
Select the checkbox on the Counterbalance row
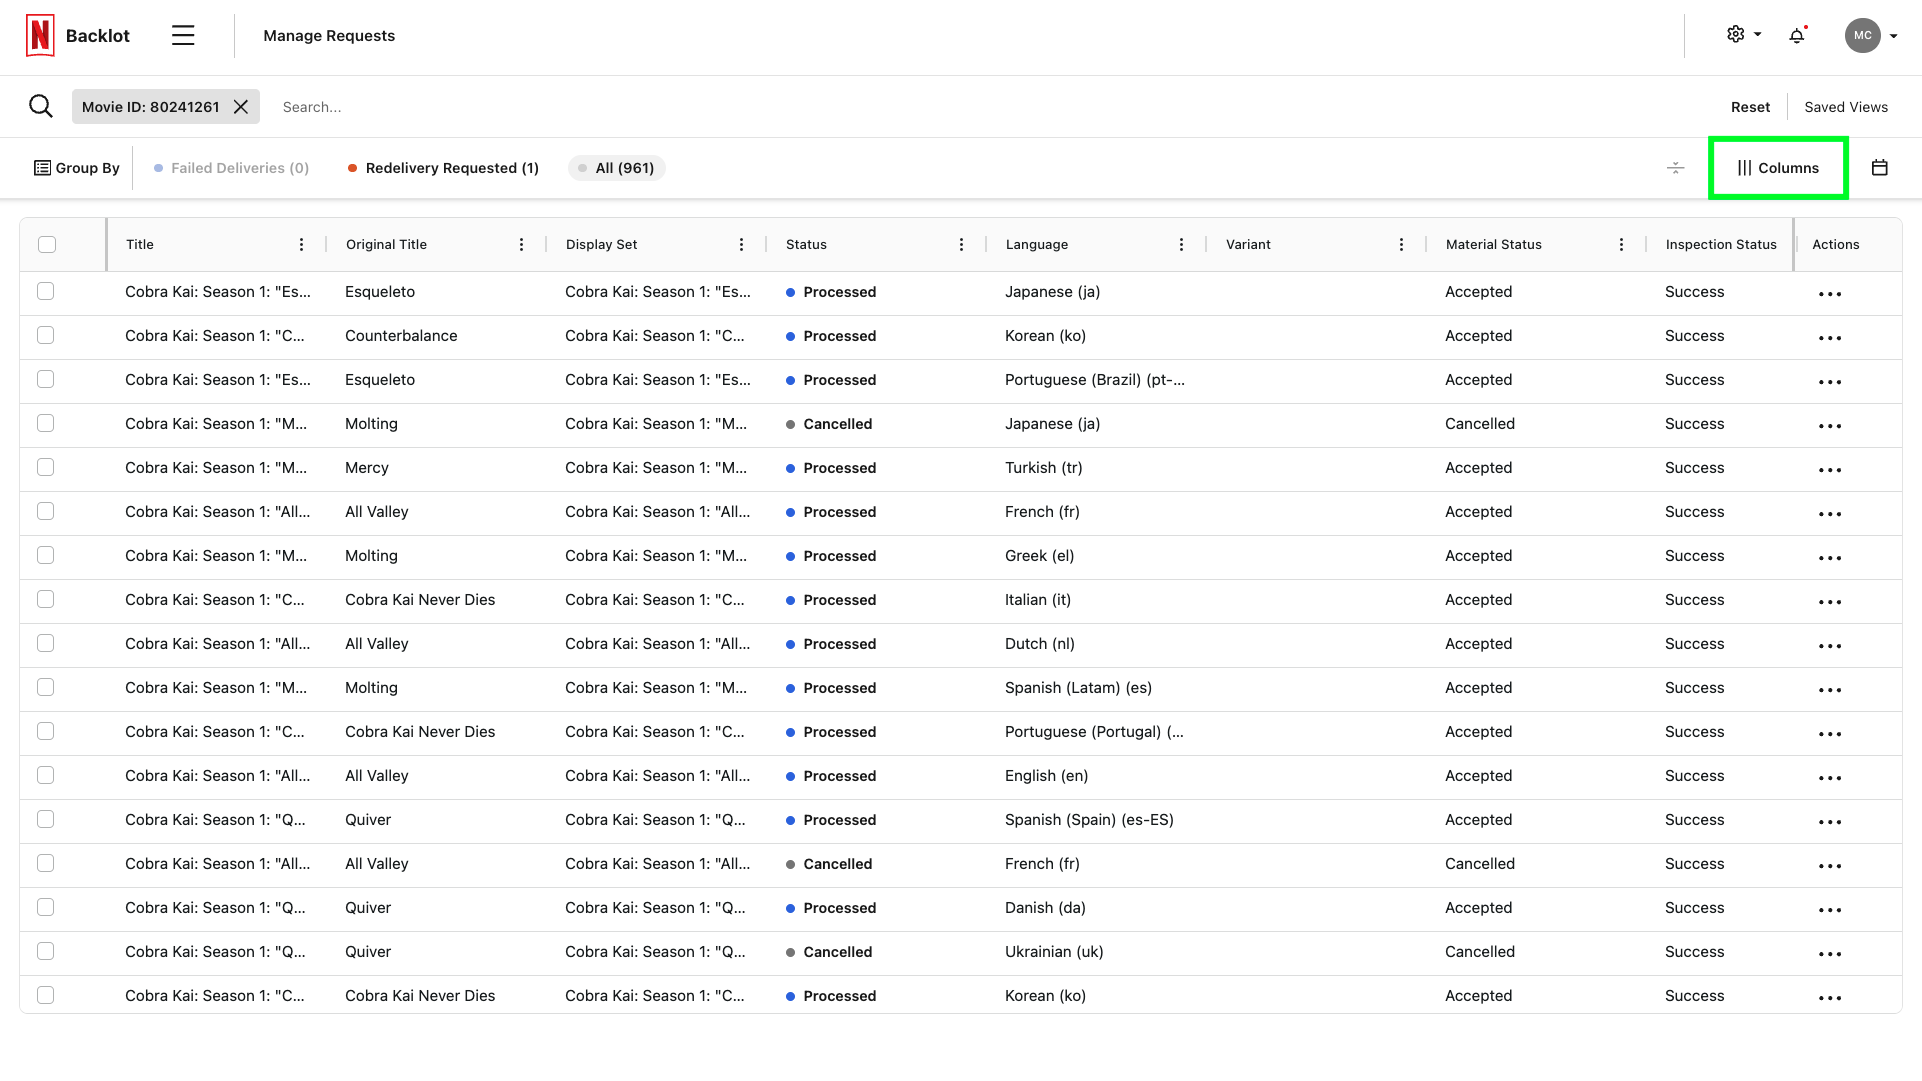pos(46,335)
